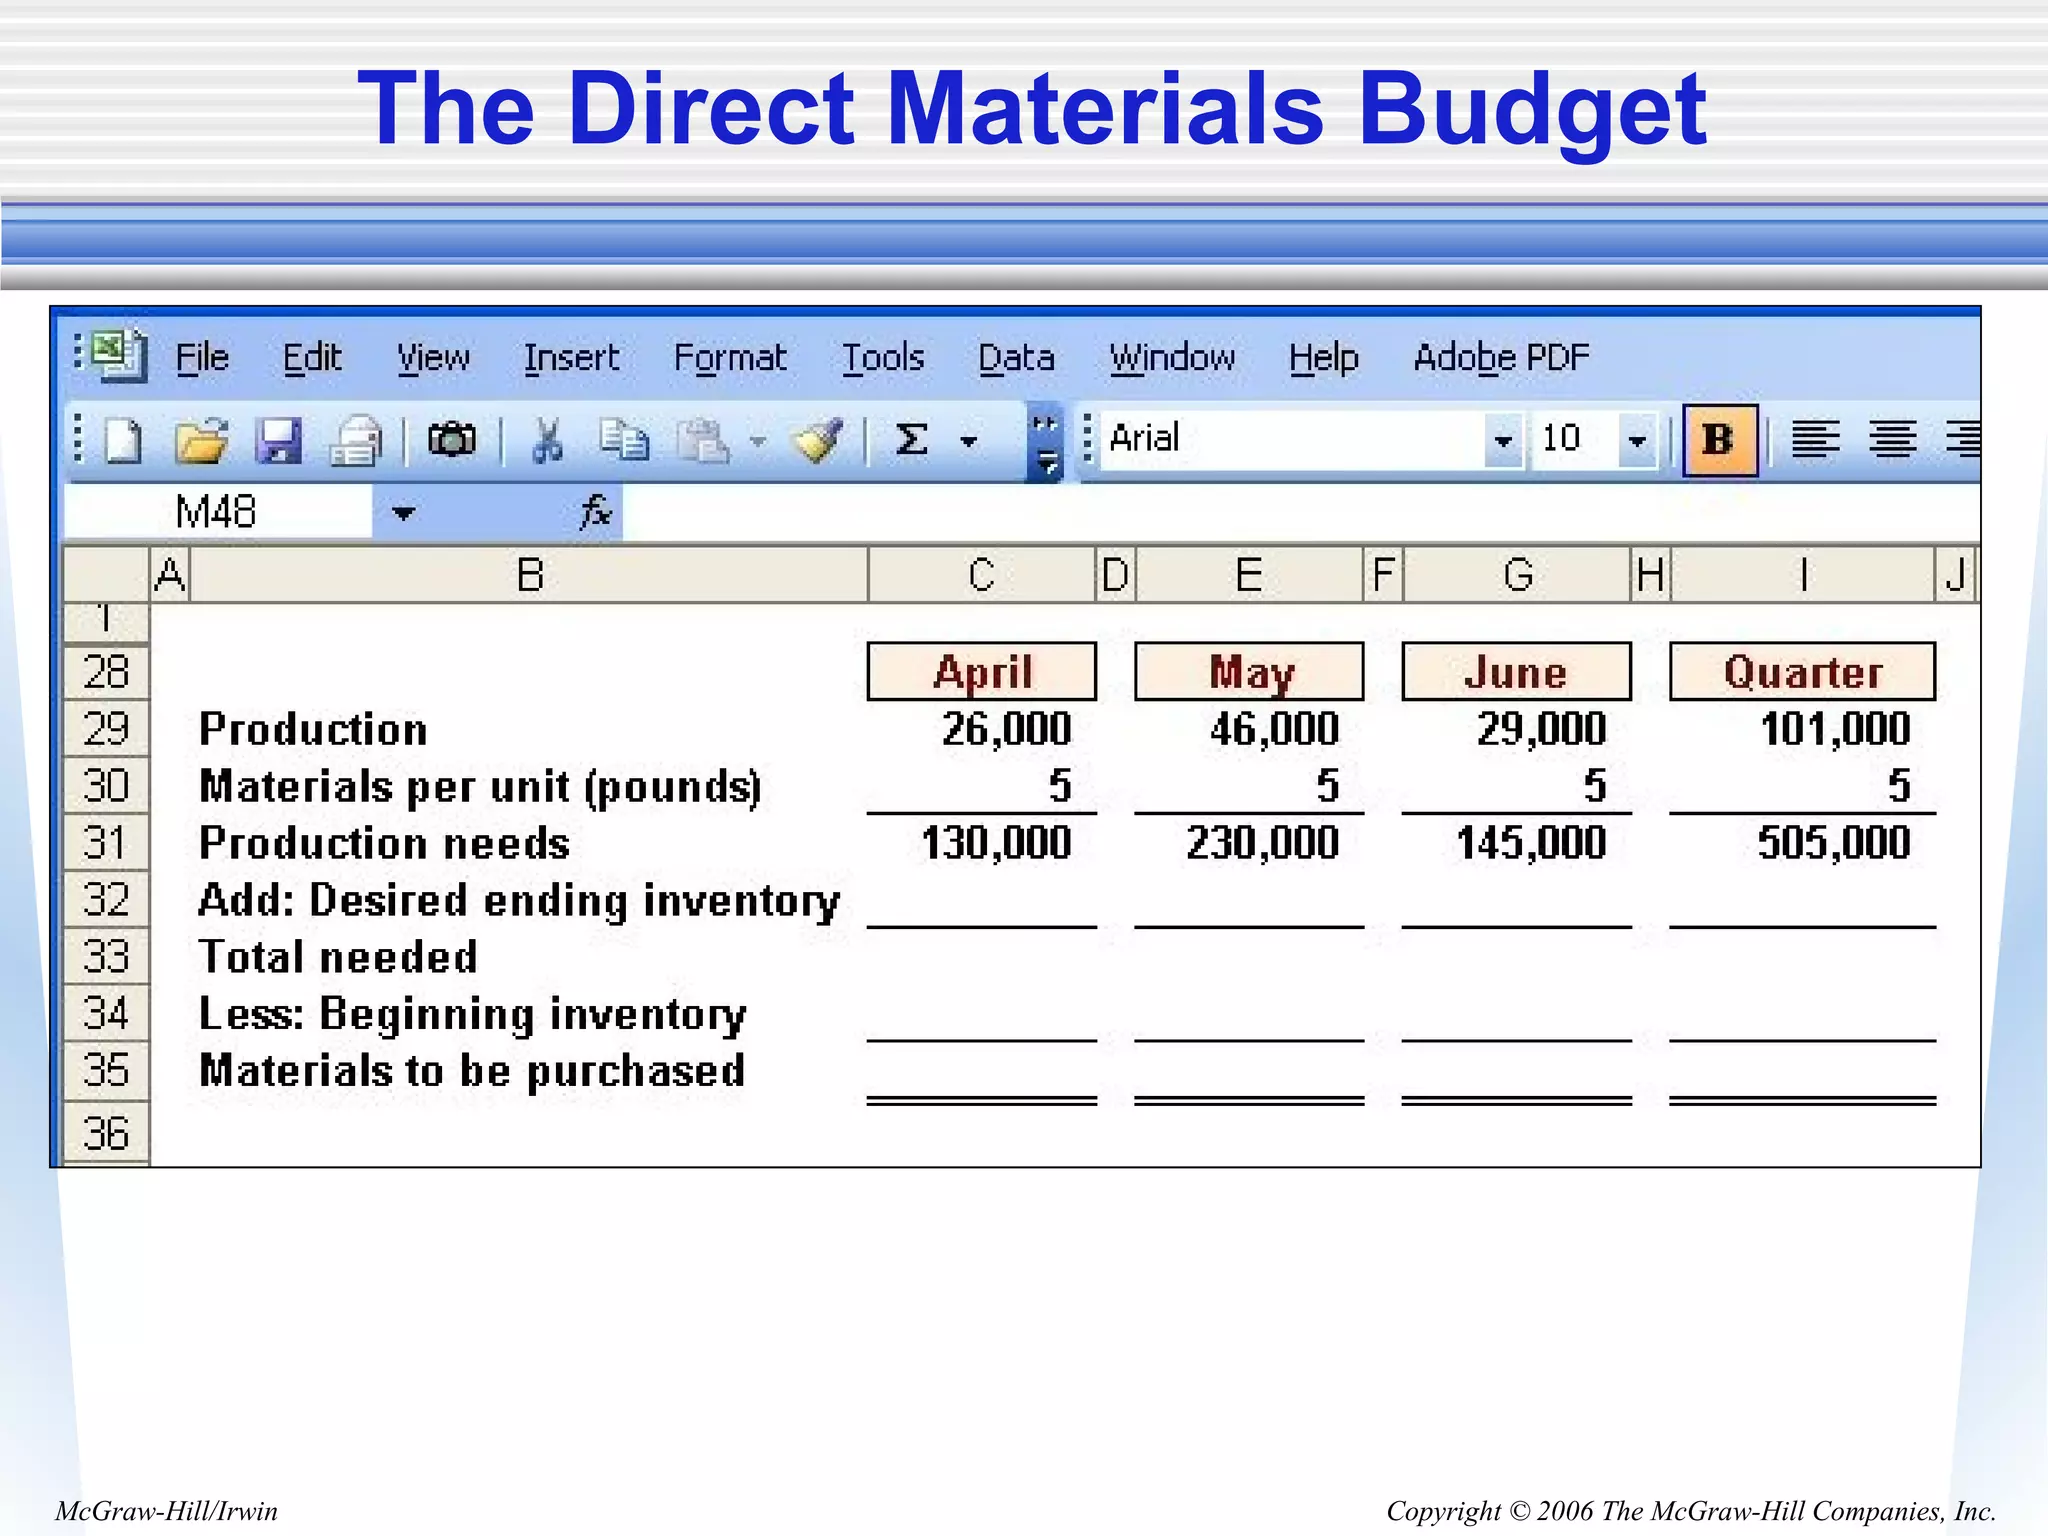Click the May column heading cell

pos(1249,671)
